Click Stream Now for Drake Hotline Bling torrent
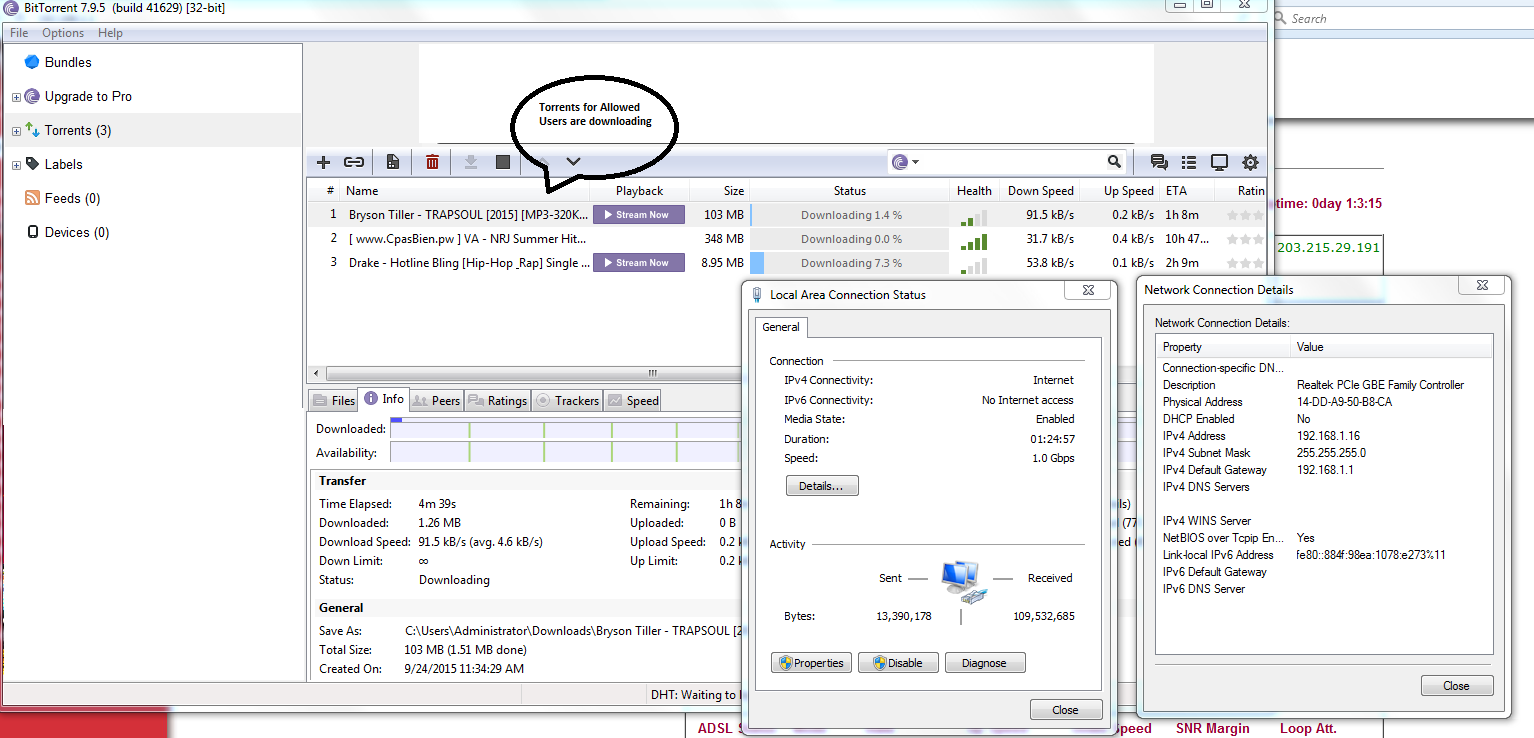 pos(639,263)
